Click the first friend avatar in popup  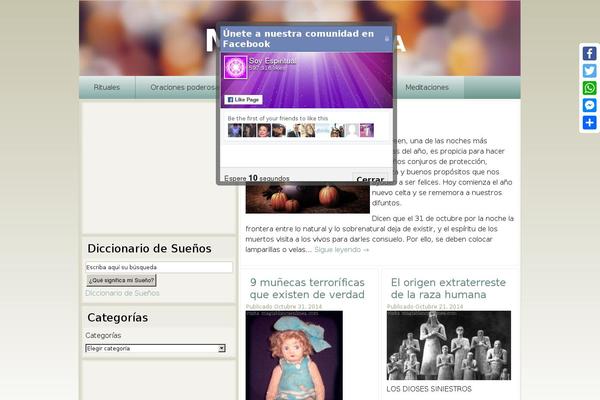235,130
